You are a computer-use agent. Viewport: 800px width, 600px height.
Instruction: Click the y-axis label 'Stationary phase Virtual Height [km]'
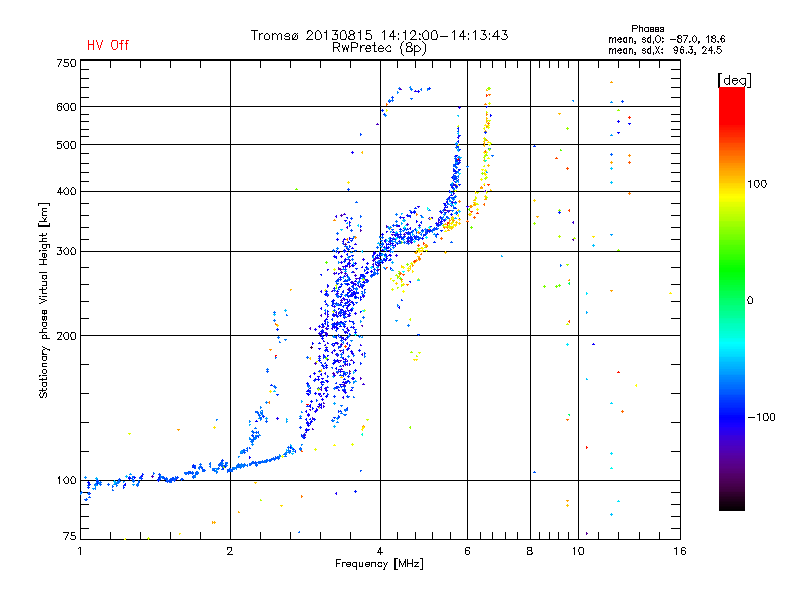tap(44, 300)
